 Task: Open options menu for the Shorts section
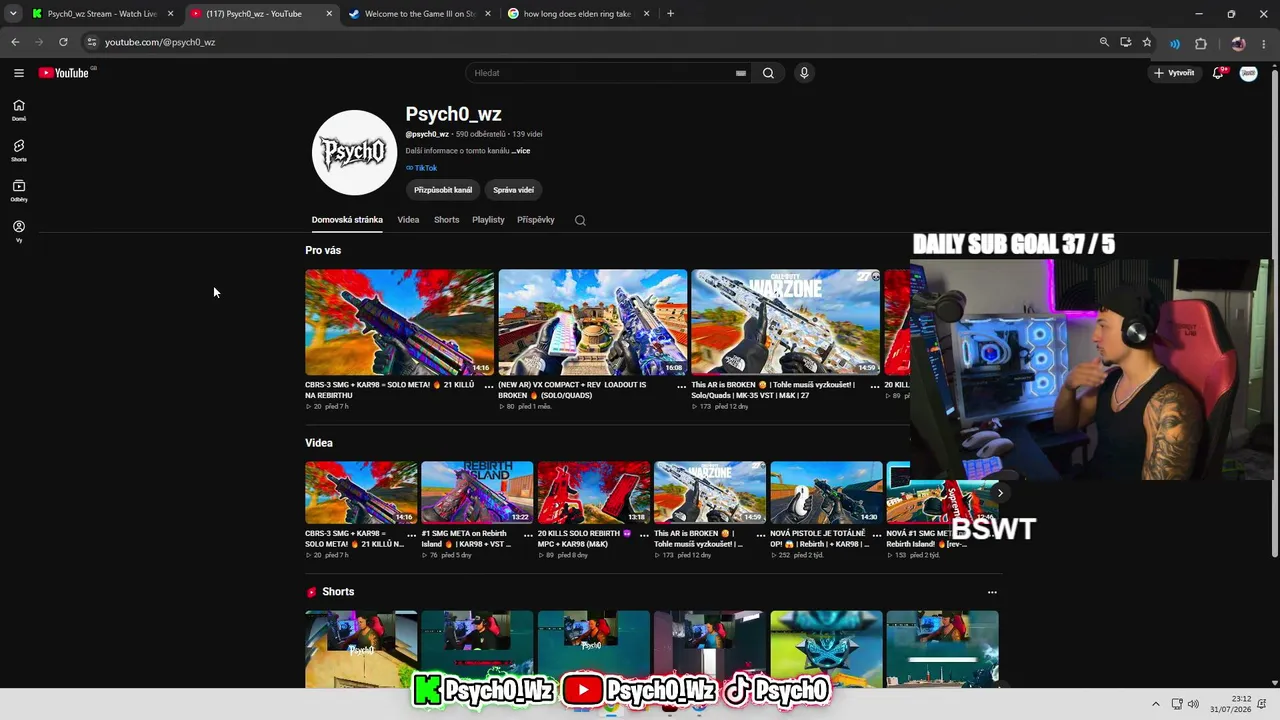tap(992, 592)
